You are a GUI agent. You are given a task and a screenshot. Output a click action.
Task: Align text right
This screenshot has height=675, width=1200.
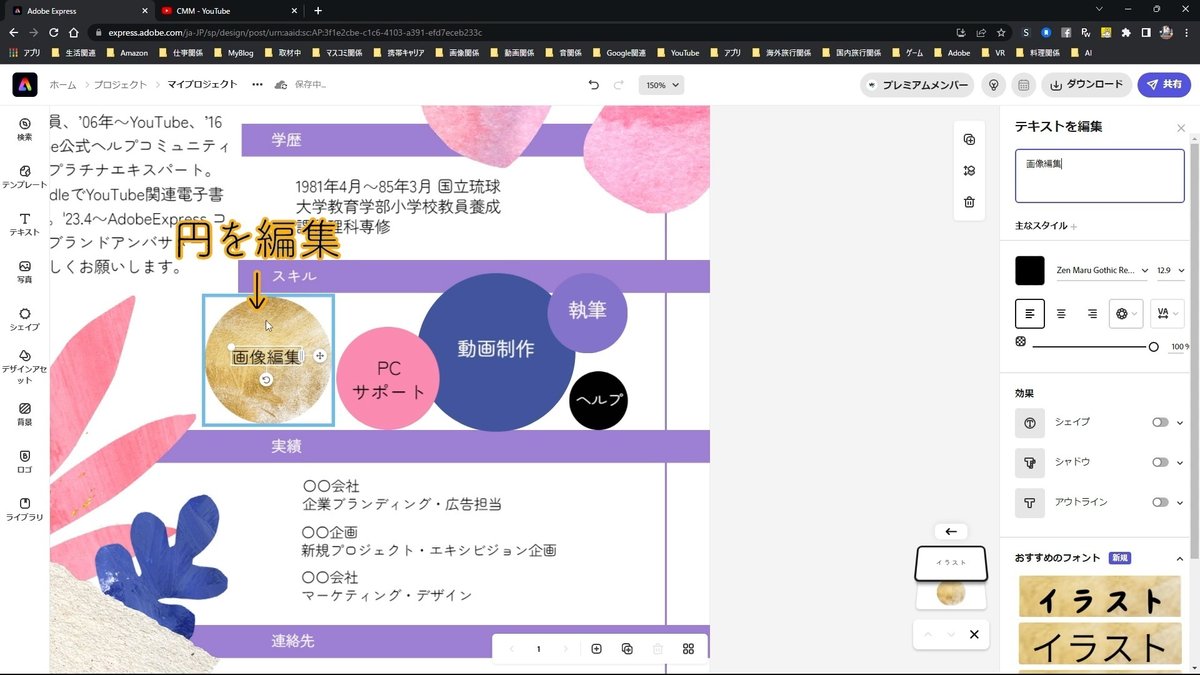pos(1092,313)
